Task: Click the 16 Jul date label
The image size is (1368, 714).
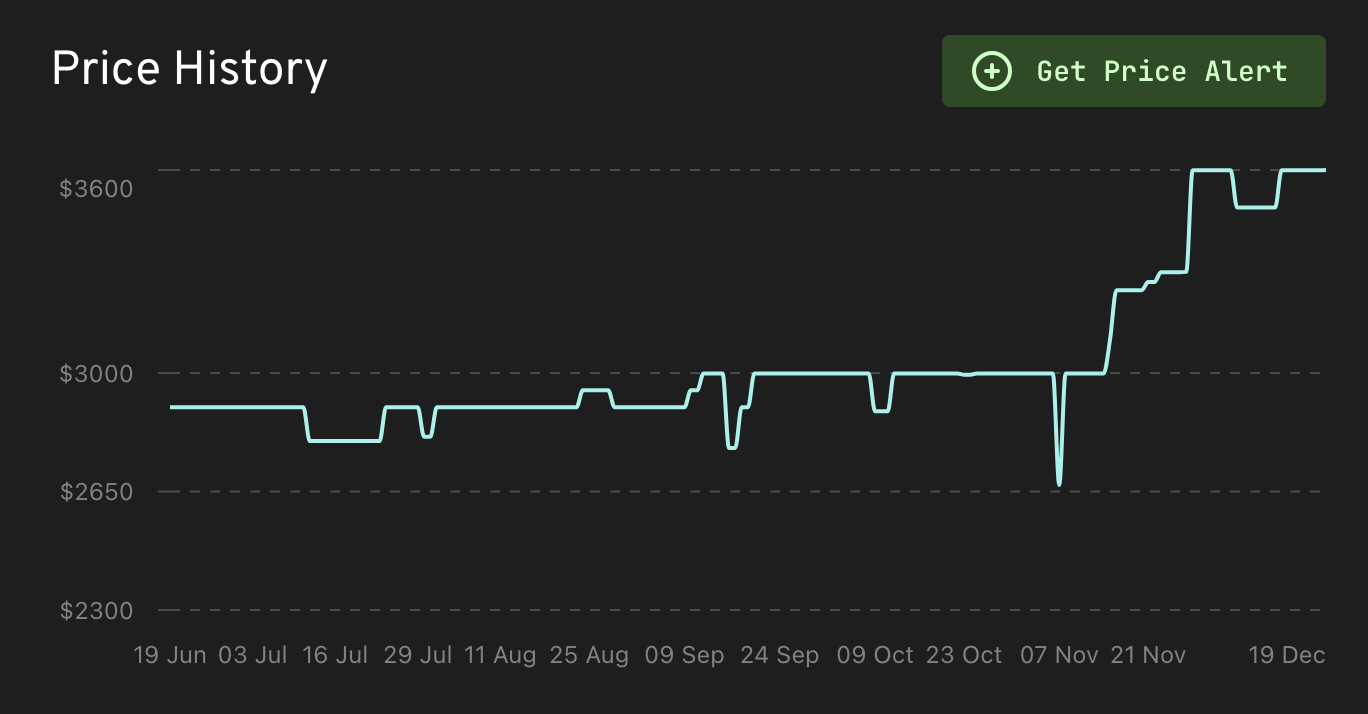Action: [x=335, y=655]
